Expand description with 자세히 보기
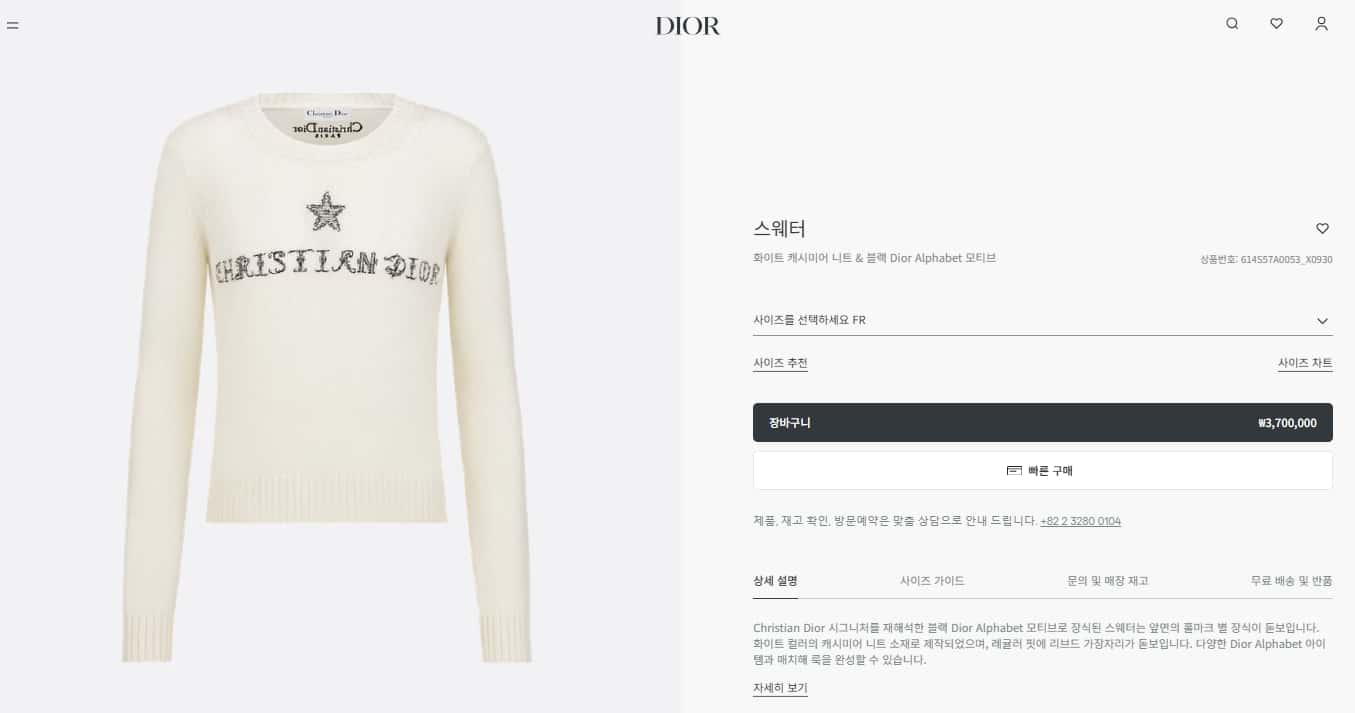The width and height of the screenshot is (1355, 713). [x=780, y=688]
